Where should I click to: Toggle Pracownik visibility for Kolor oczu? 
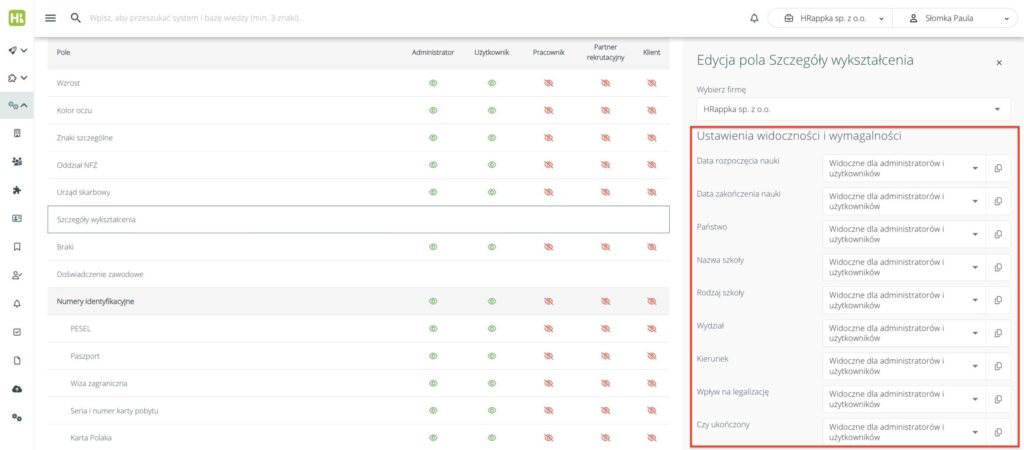[x=548, y=110]
